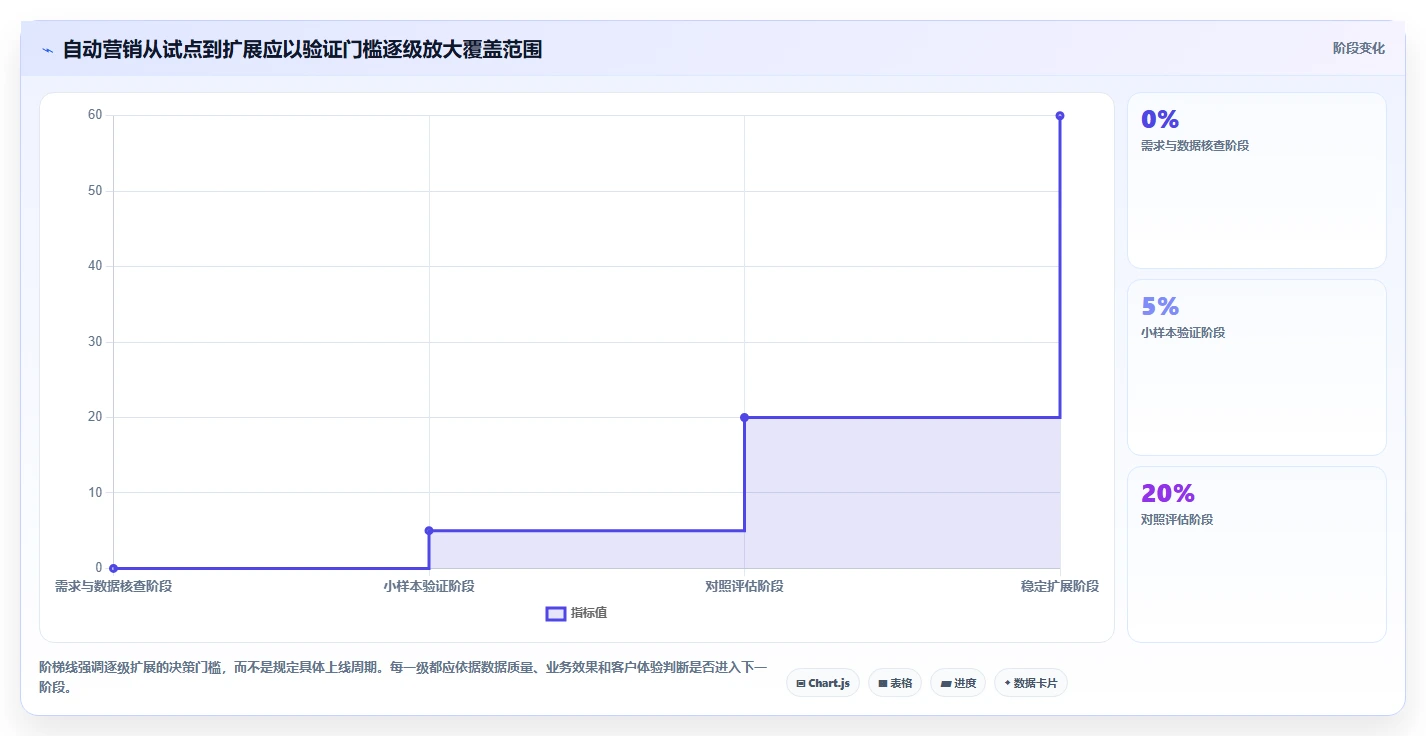Viewport: 1426px width, 736px height.
Task: Click the 表格 tag pill
Action: pyautogui.click(x=895, y=683)
